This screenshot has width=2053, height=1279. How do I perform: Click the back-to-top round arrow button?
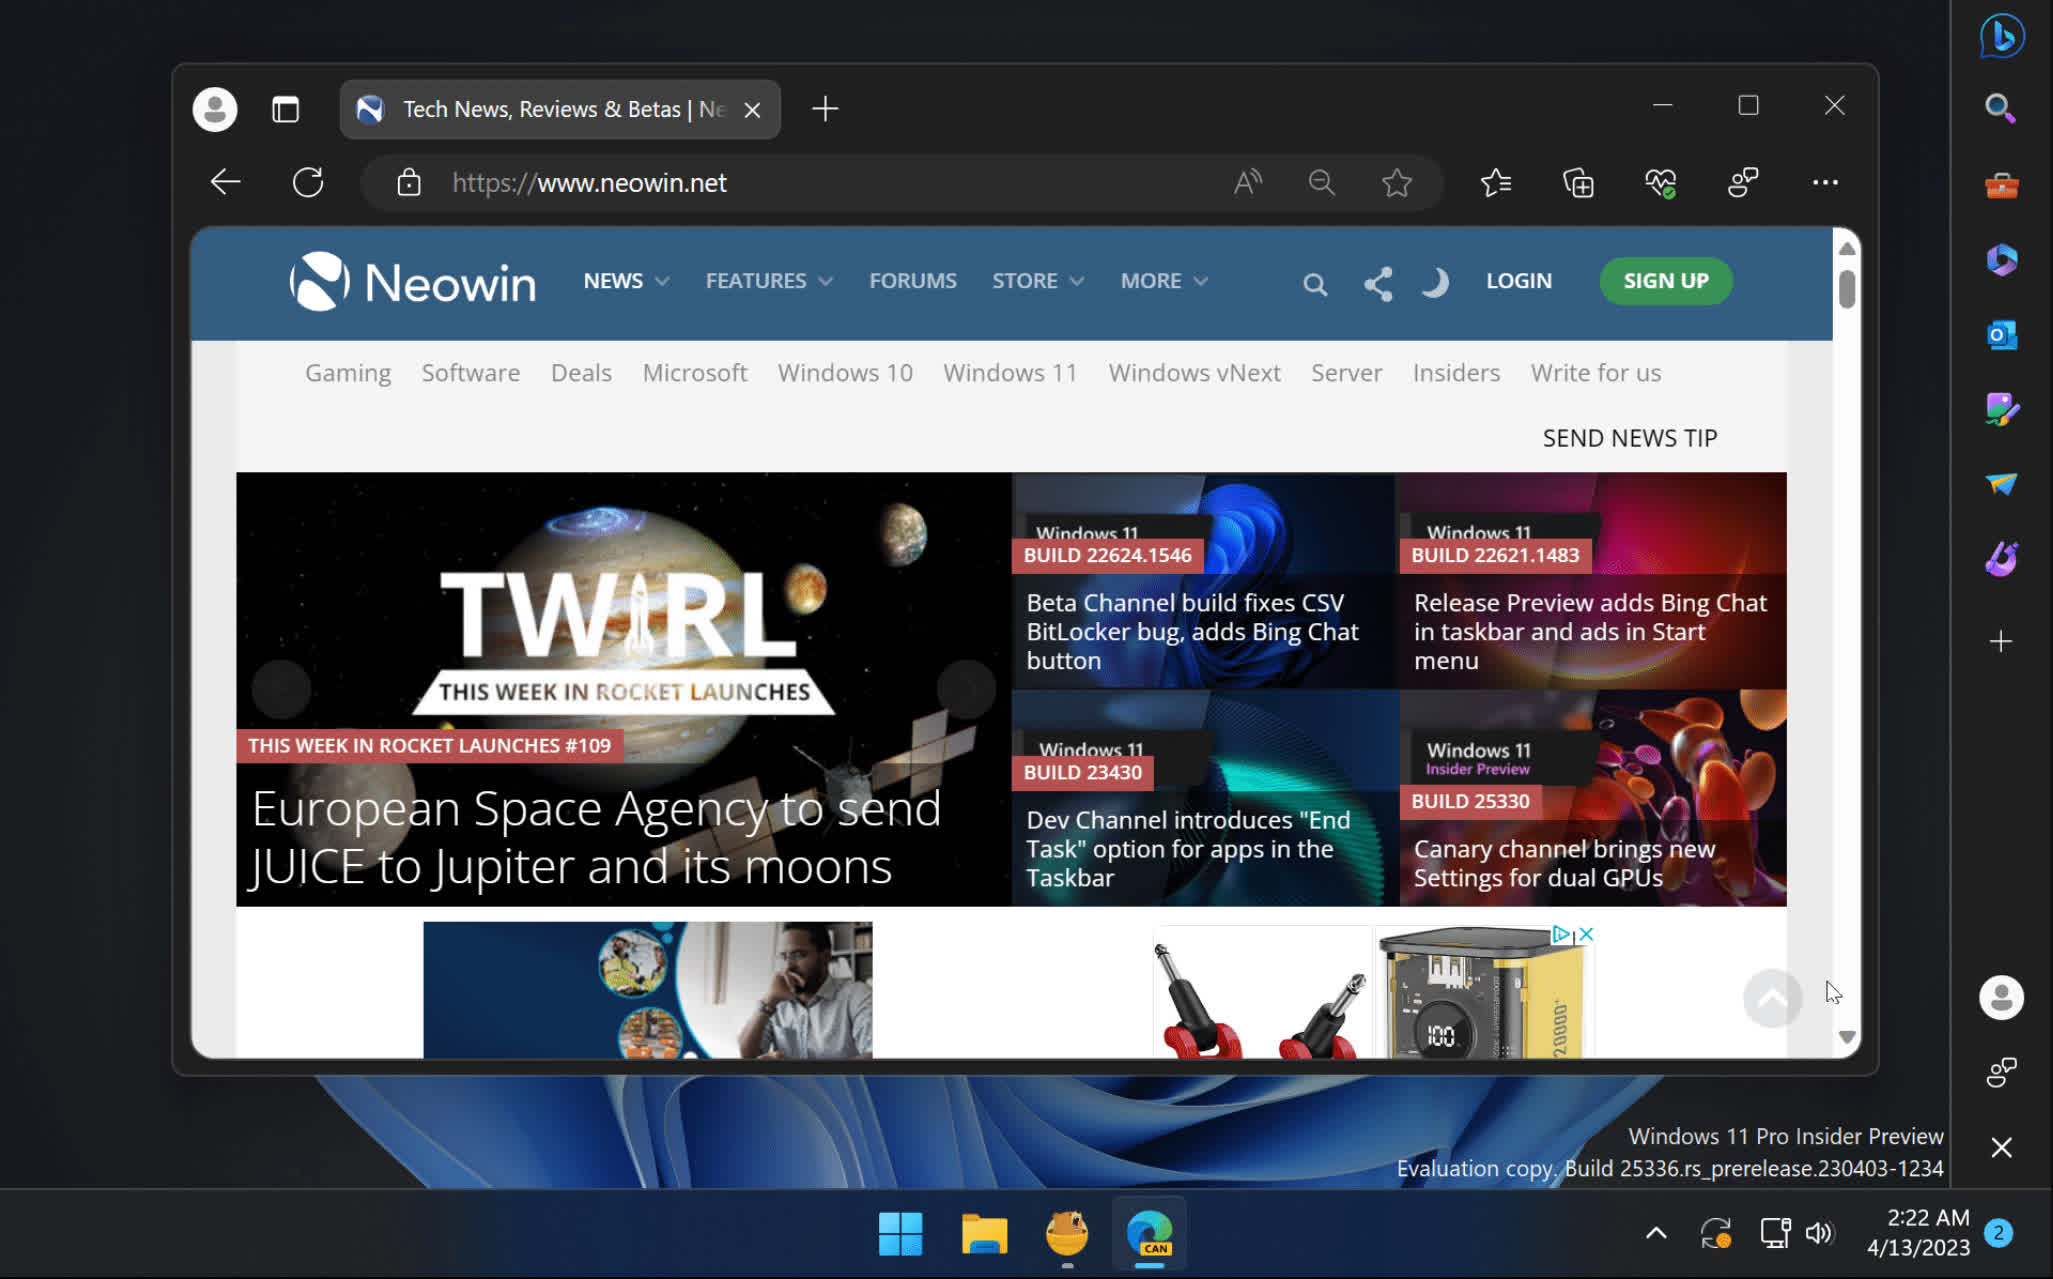coord(1772,998)
